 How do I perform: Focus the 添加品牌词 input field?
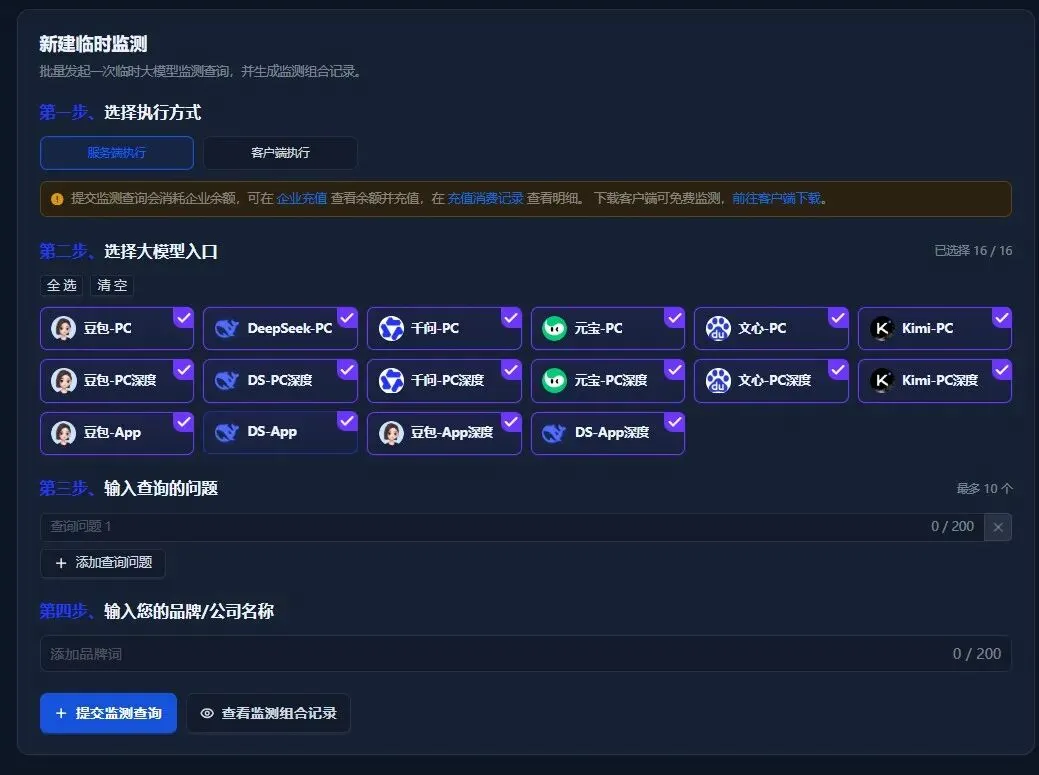[x=525, y=654]
